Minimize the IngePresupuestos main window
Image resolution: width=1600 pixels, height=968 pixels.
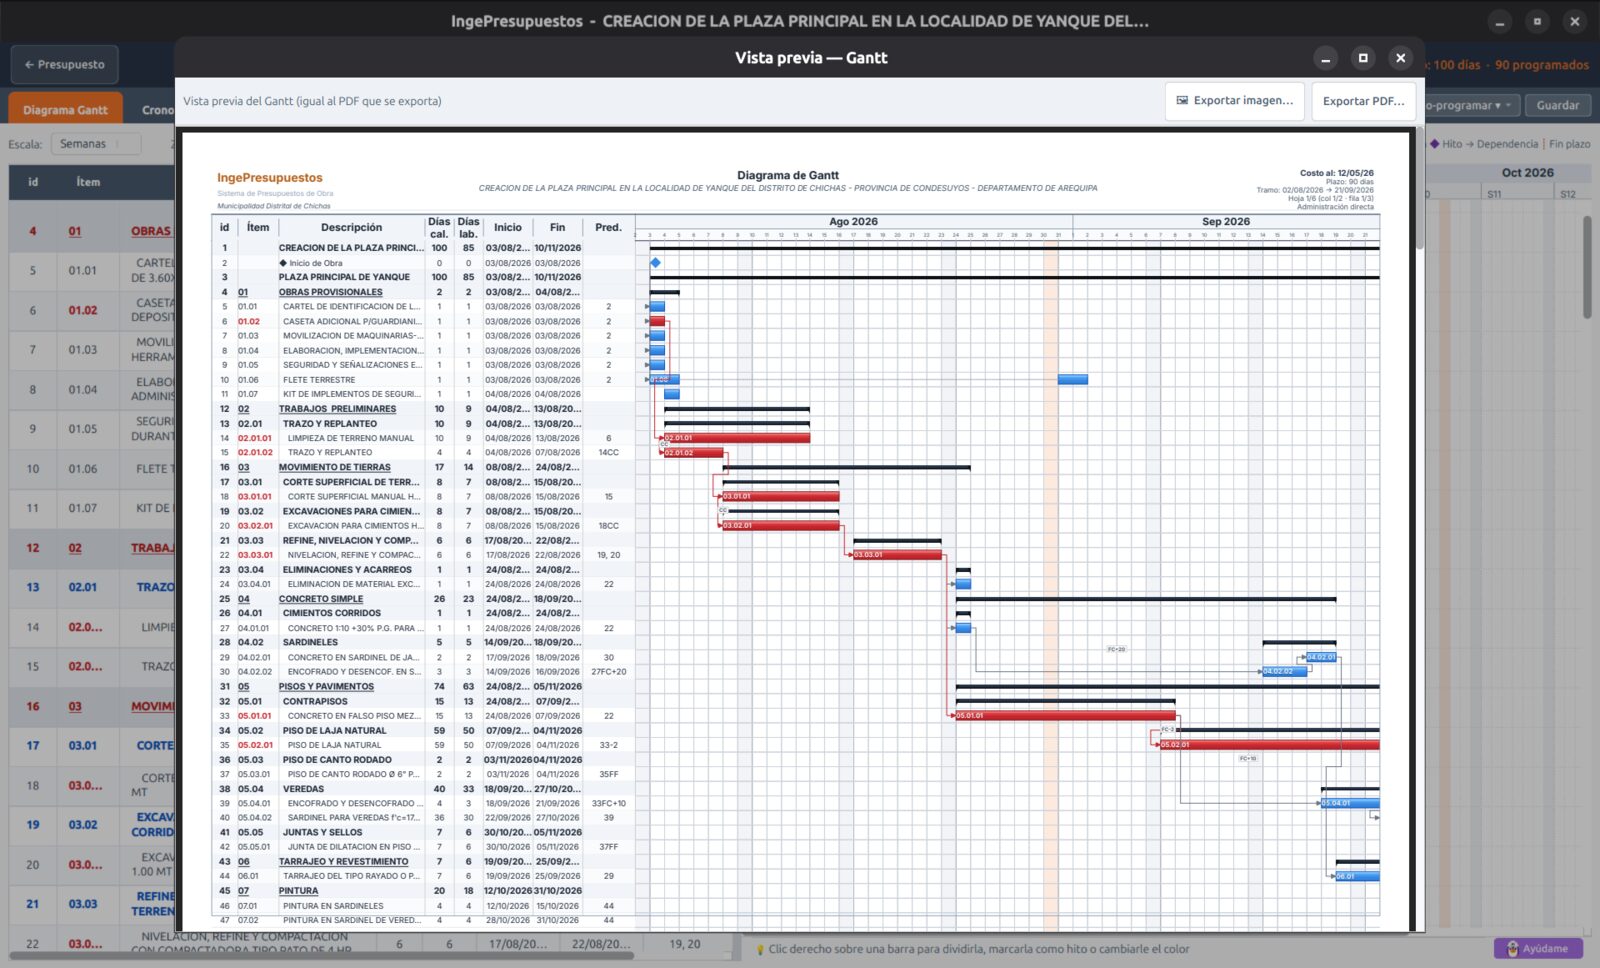[1500, 21]
